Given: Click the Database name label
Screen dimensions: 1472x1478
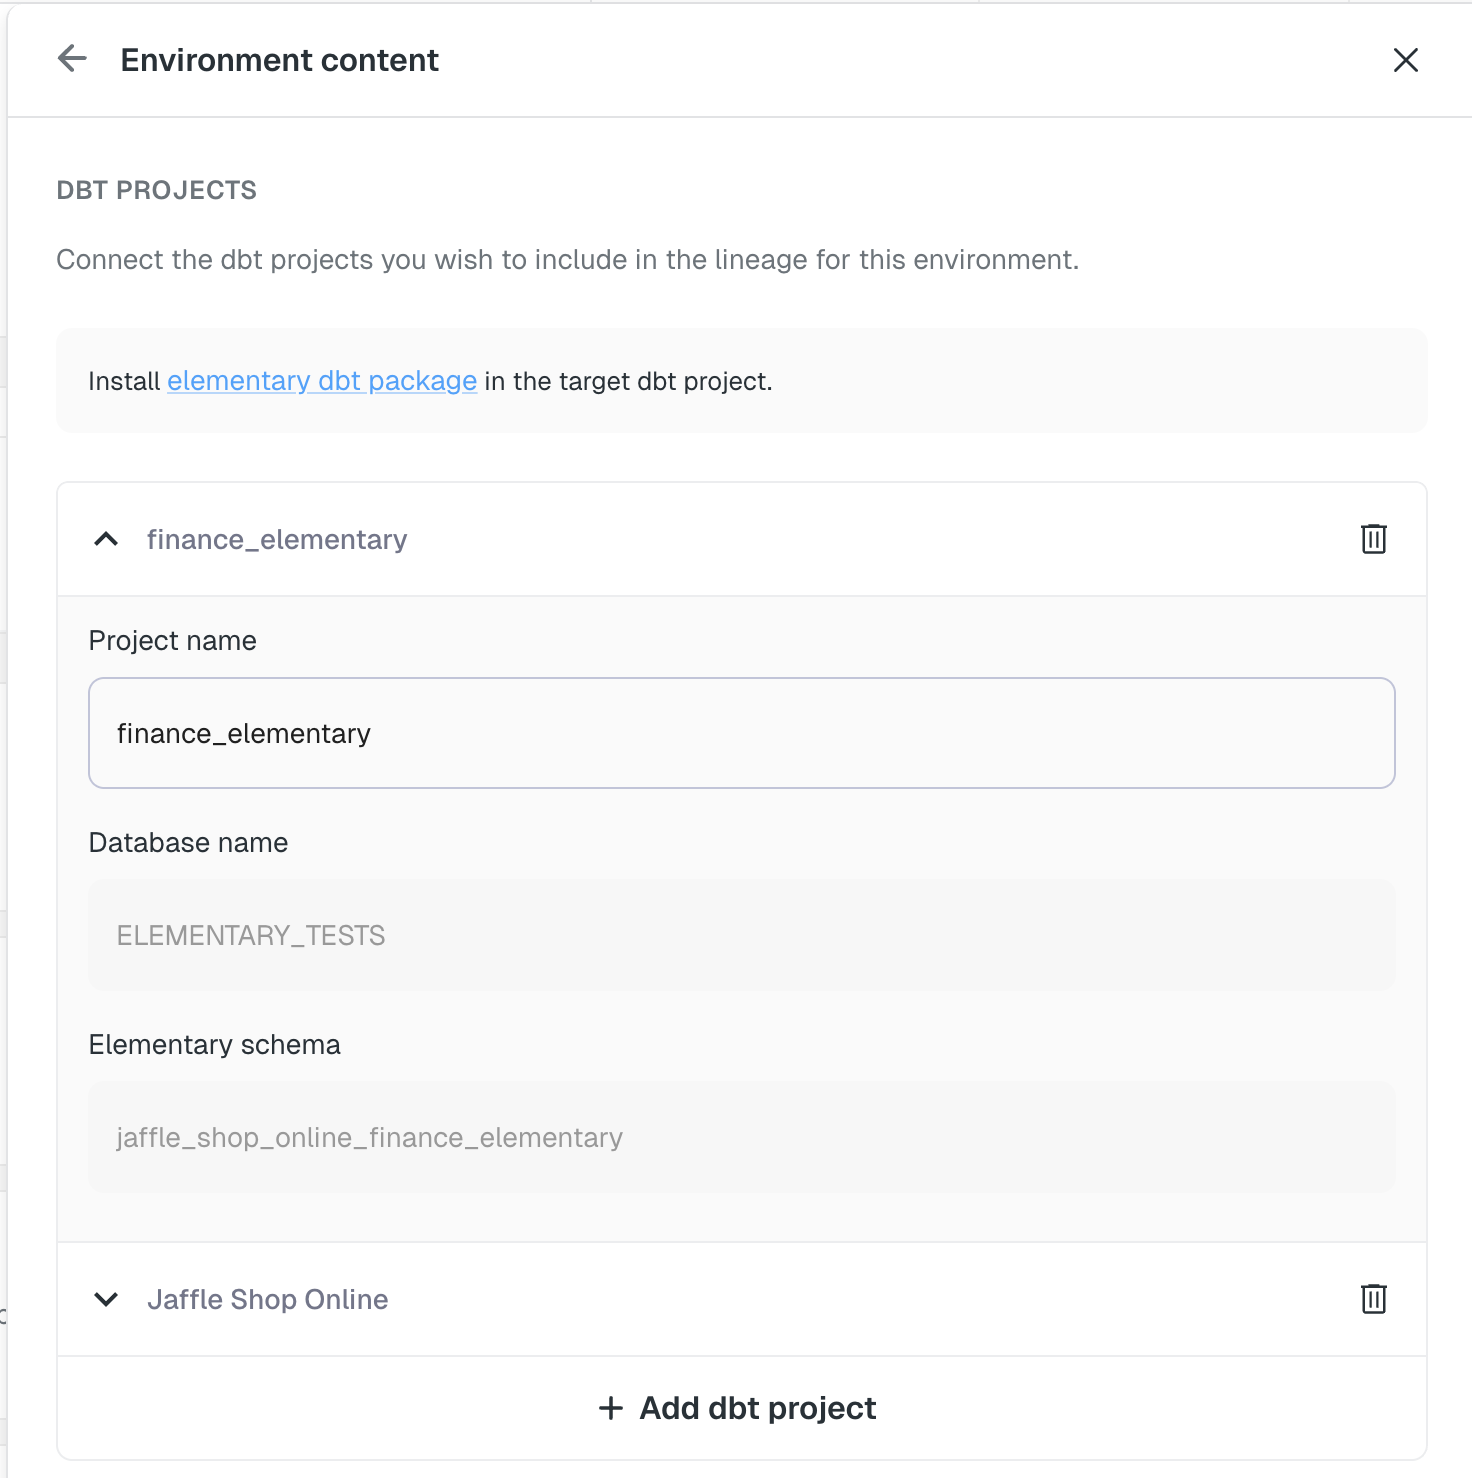Looking at the screenshot, I should [x=189, y=843].
